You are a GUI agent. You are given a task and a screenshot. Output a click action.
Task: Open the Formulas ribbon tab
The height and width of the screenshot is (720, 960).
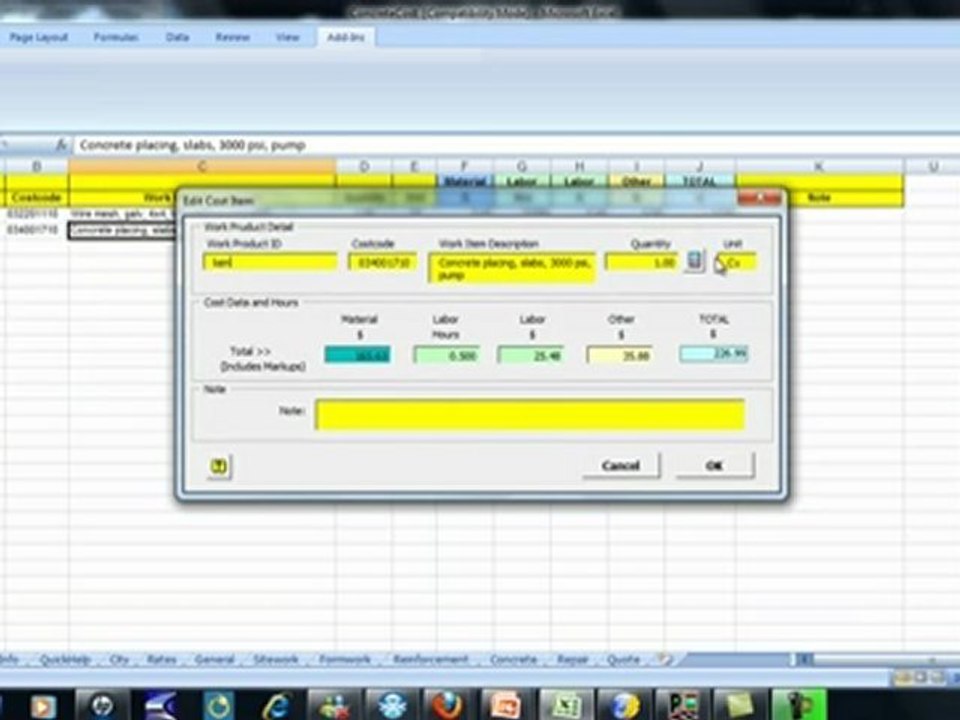coord(116,37)
